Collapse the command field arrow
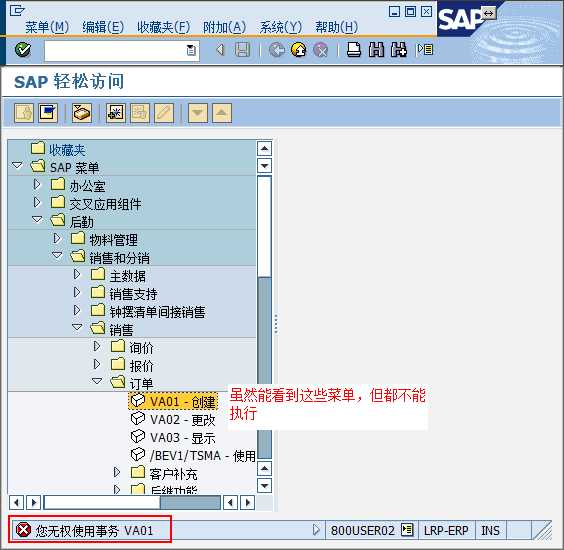The image size is (564, 550). [220, 50]
